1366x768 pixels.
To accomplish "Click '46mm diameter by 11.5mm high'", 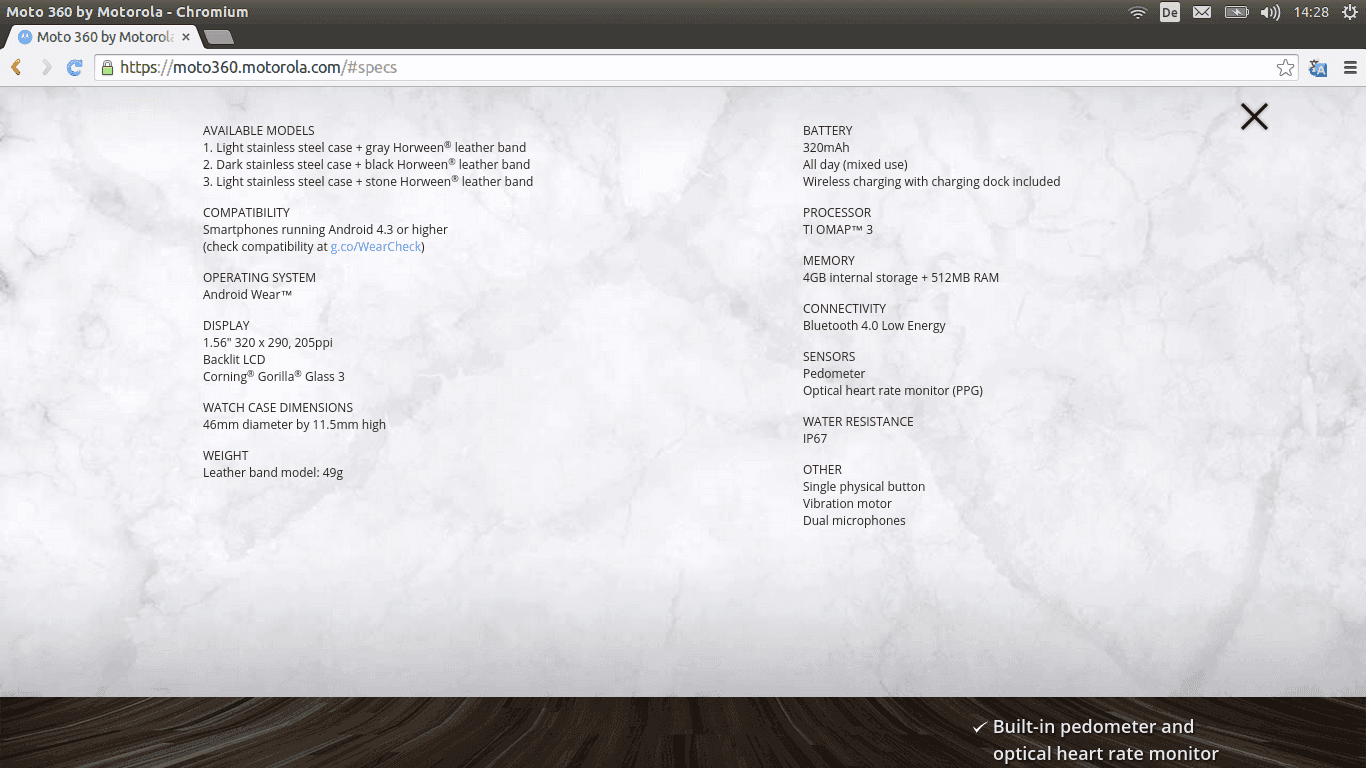I will pyautogui.click(x=294, y=425).
